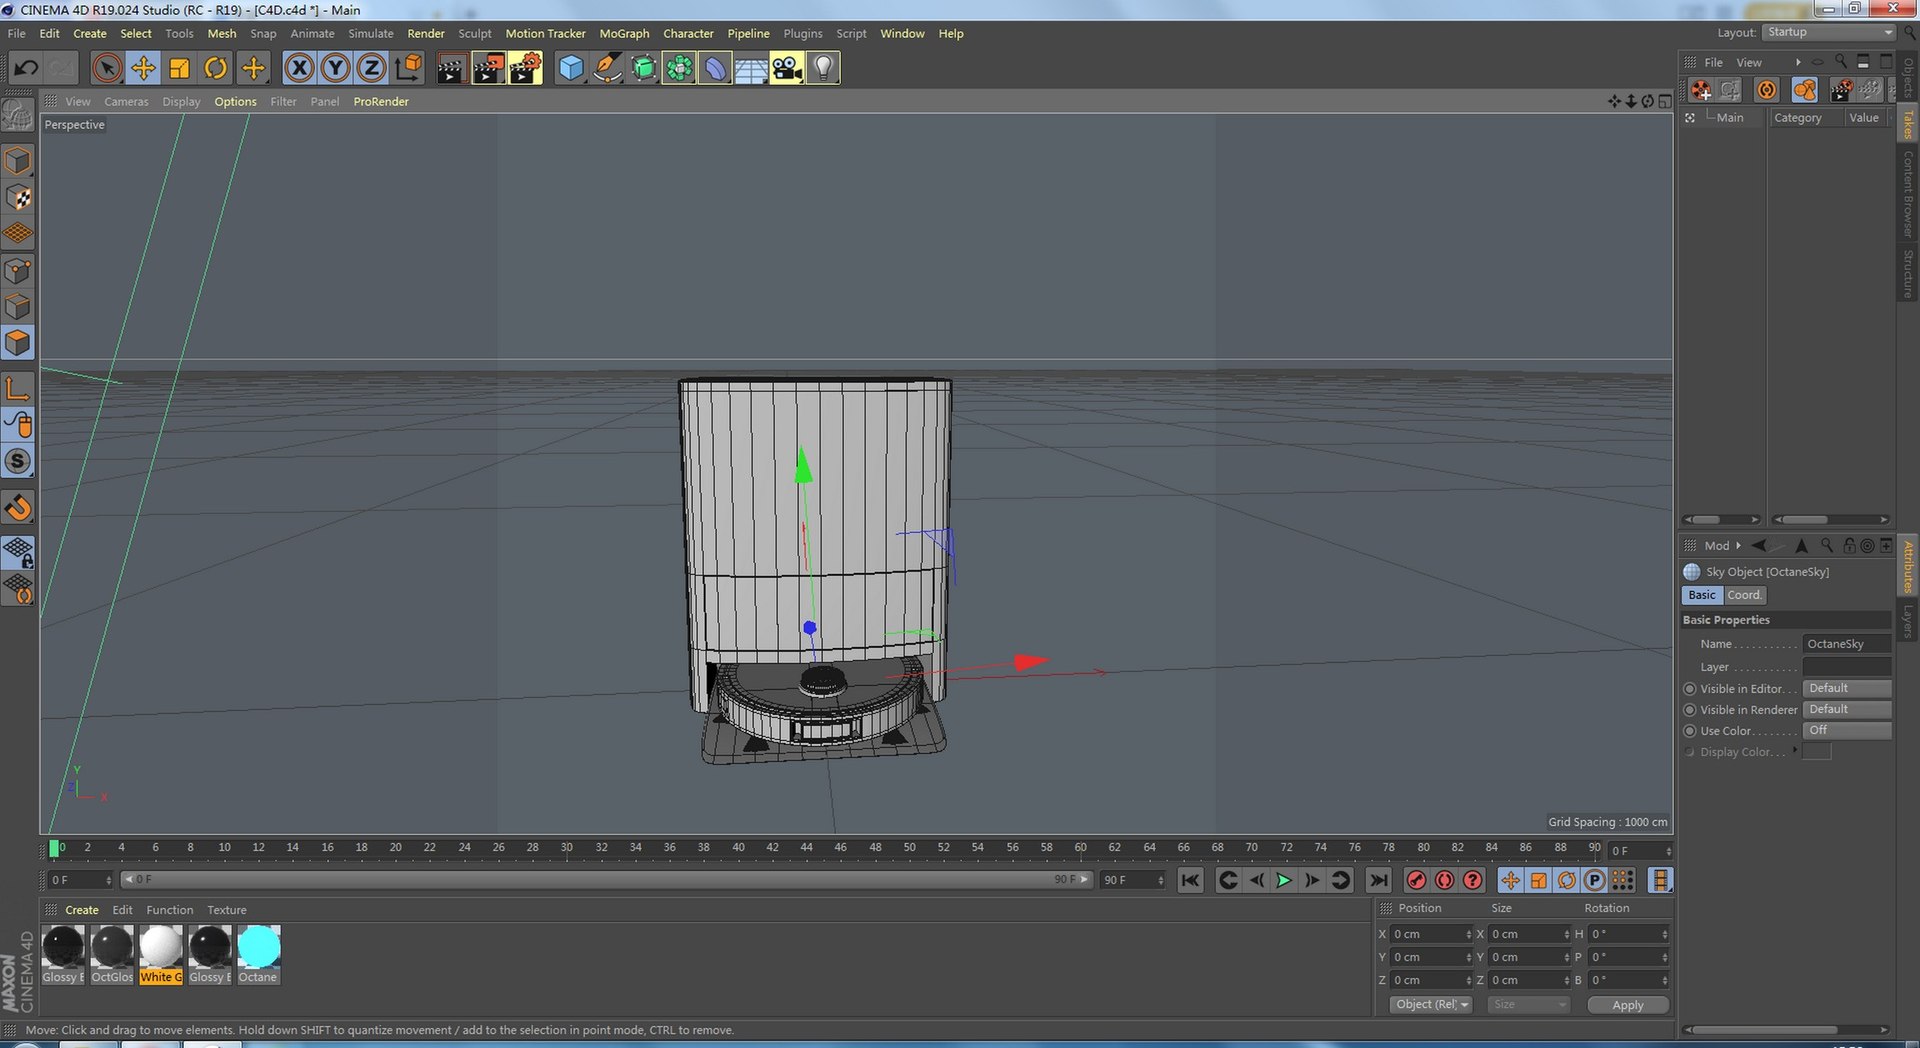The height and width of the screenshot is (1048, 1920).
Task: Switch to Texture mode in left palette
Action: (x=18, y=197)
